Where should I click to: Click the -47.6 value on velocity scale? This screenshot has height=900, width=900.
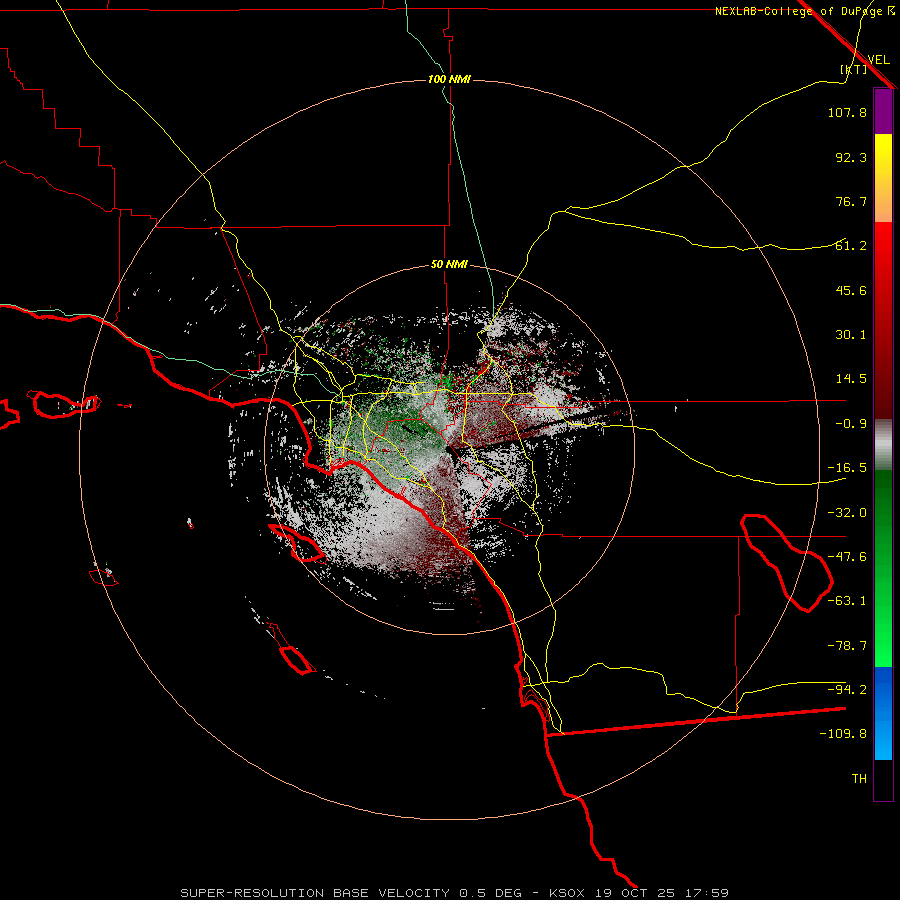pyautogui.click(x=847, y=557)
